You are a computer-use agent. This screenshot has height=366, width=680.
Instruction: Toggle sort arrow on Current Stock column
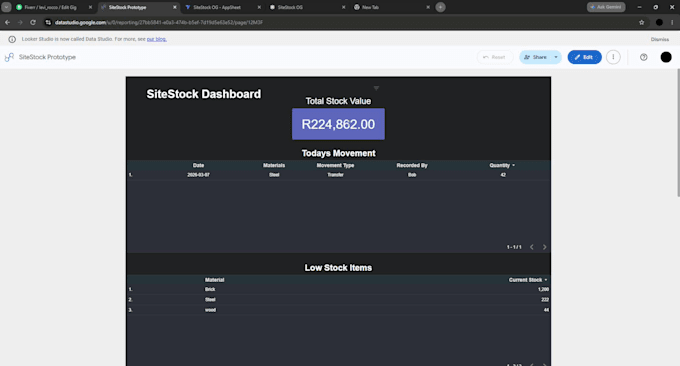point(546,280)
